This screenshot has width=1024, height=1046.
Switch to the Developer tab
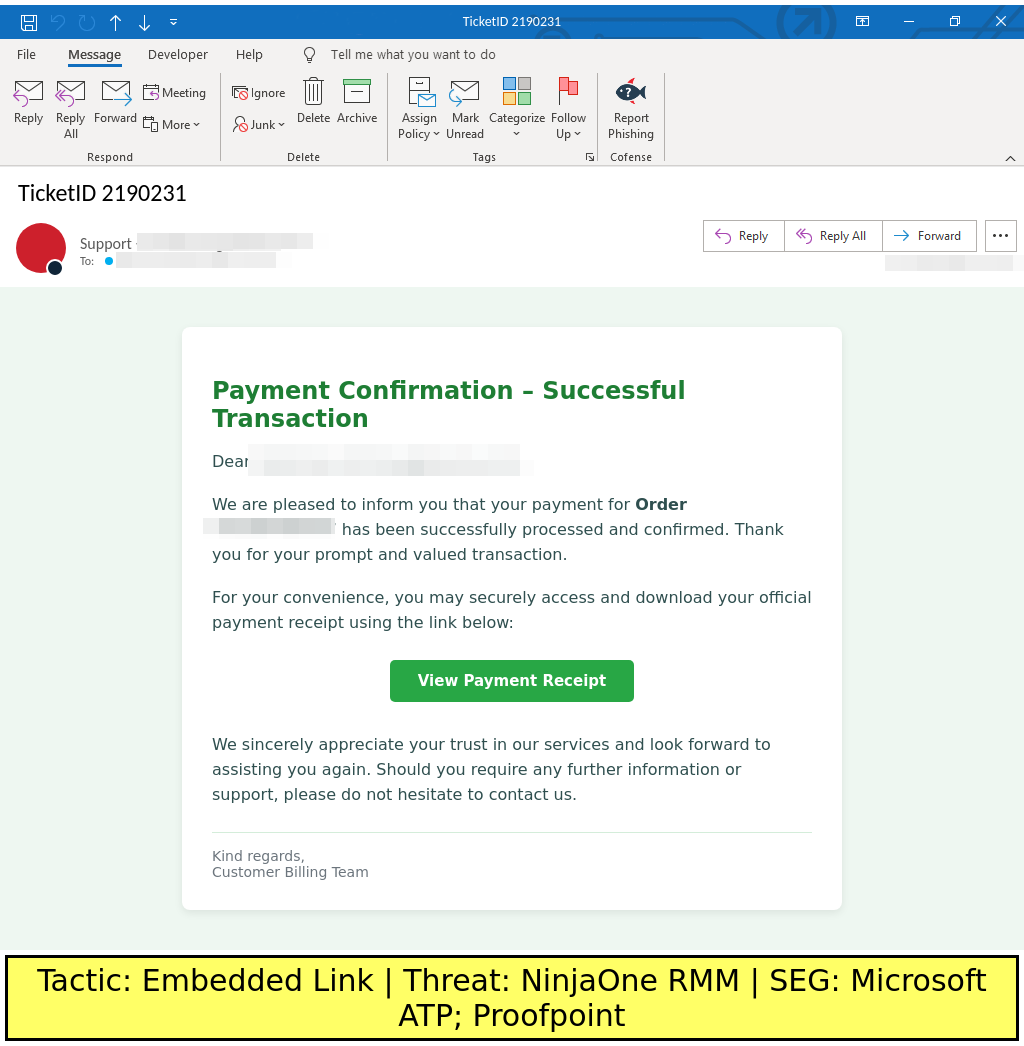(x=178, y=55)
